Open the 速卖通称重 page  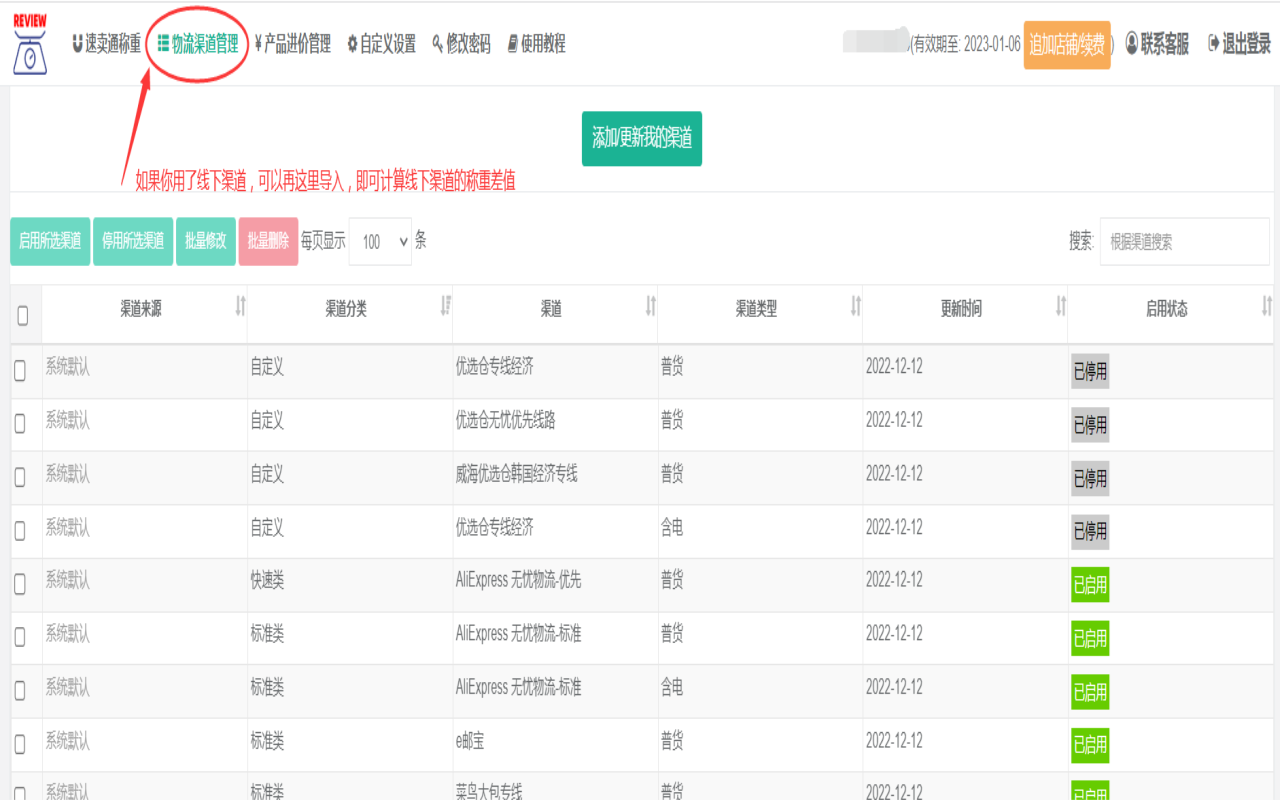pos(106,44)
